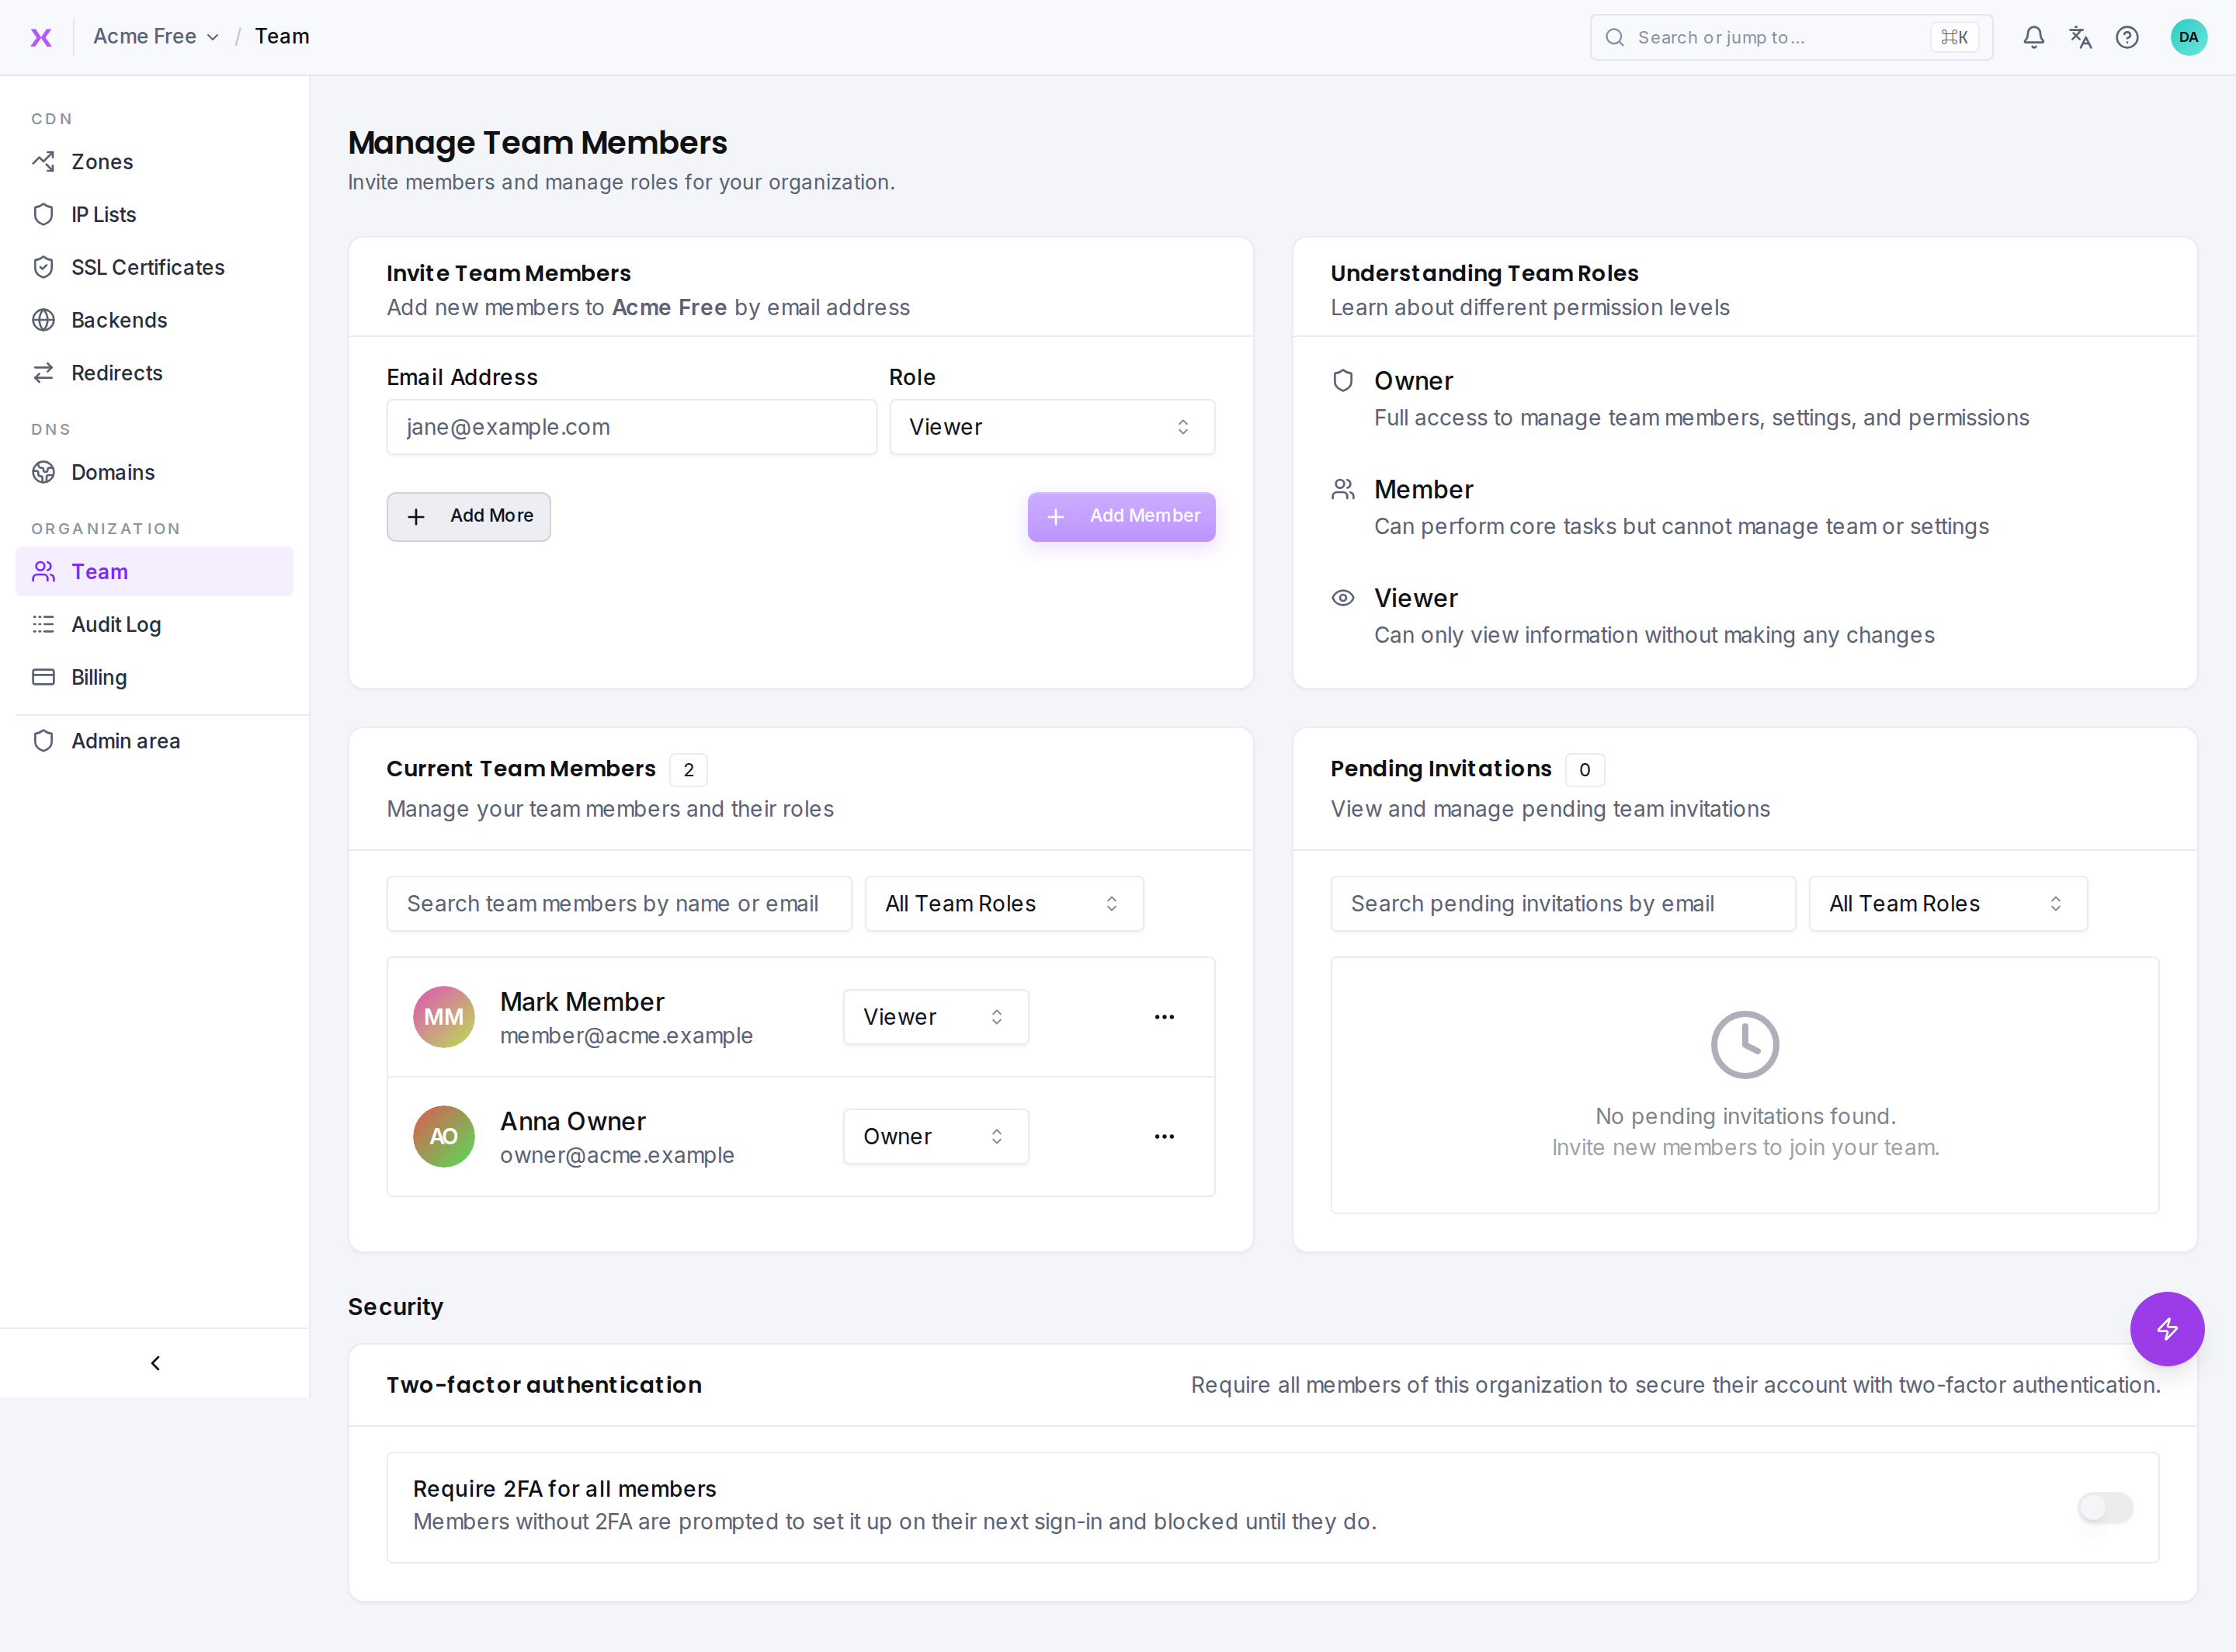Screen dimensions: 2236x1652
Task: Click the Add Member button
Action: (1121, 516)
